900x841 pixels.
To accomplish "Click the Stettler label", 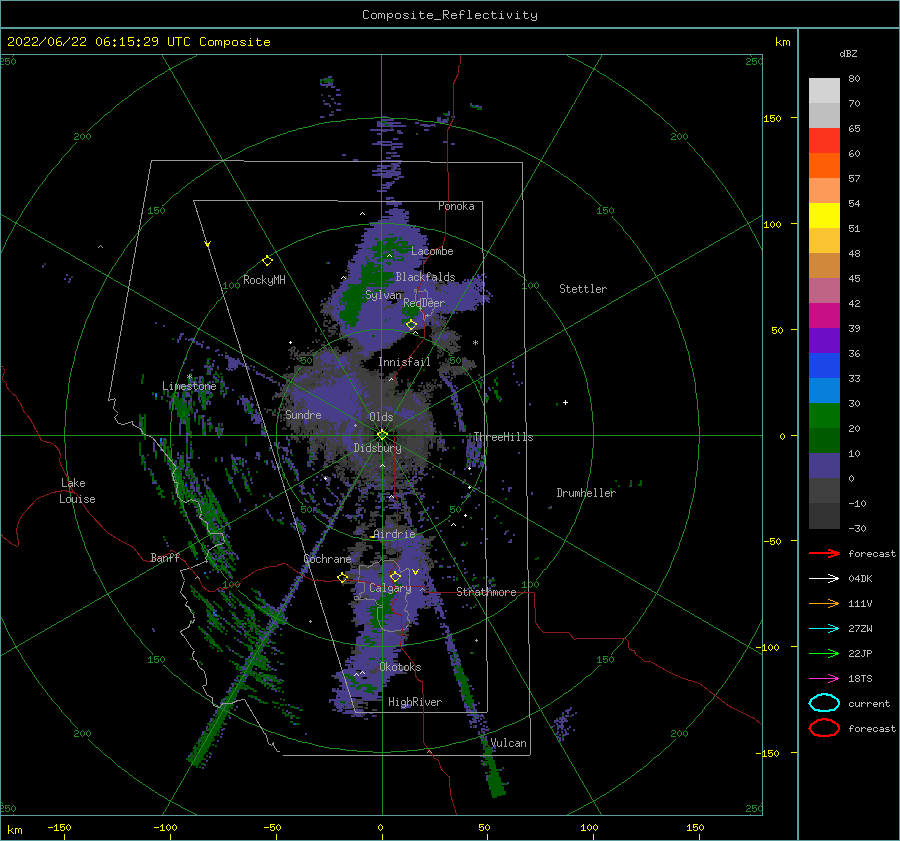I will [x=583, y=289].
